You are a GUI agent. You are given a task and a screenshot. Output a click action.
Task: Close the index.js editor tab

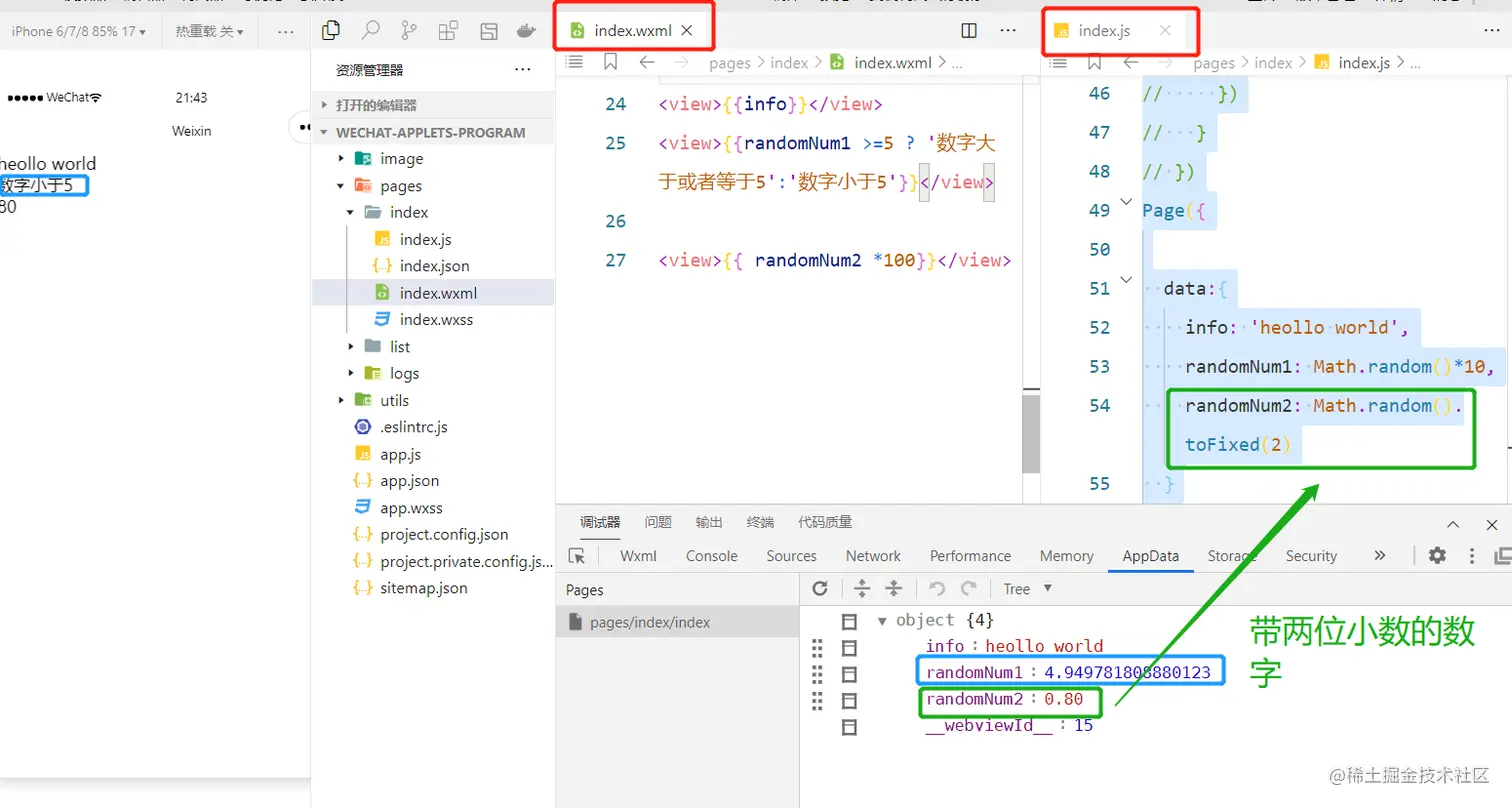tap(1165, 31)
